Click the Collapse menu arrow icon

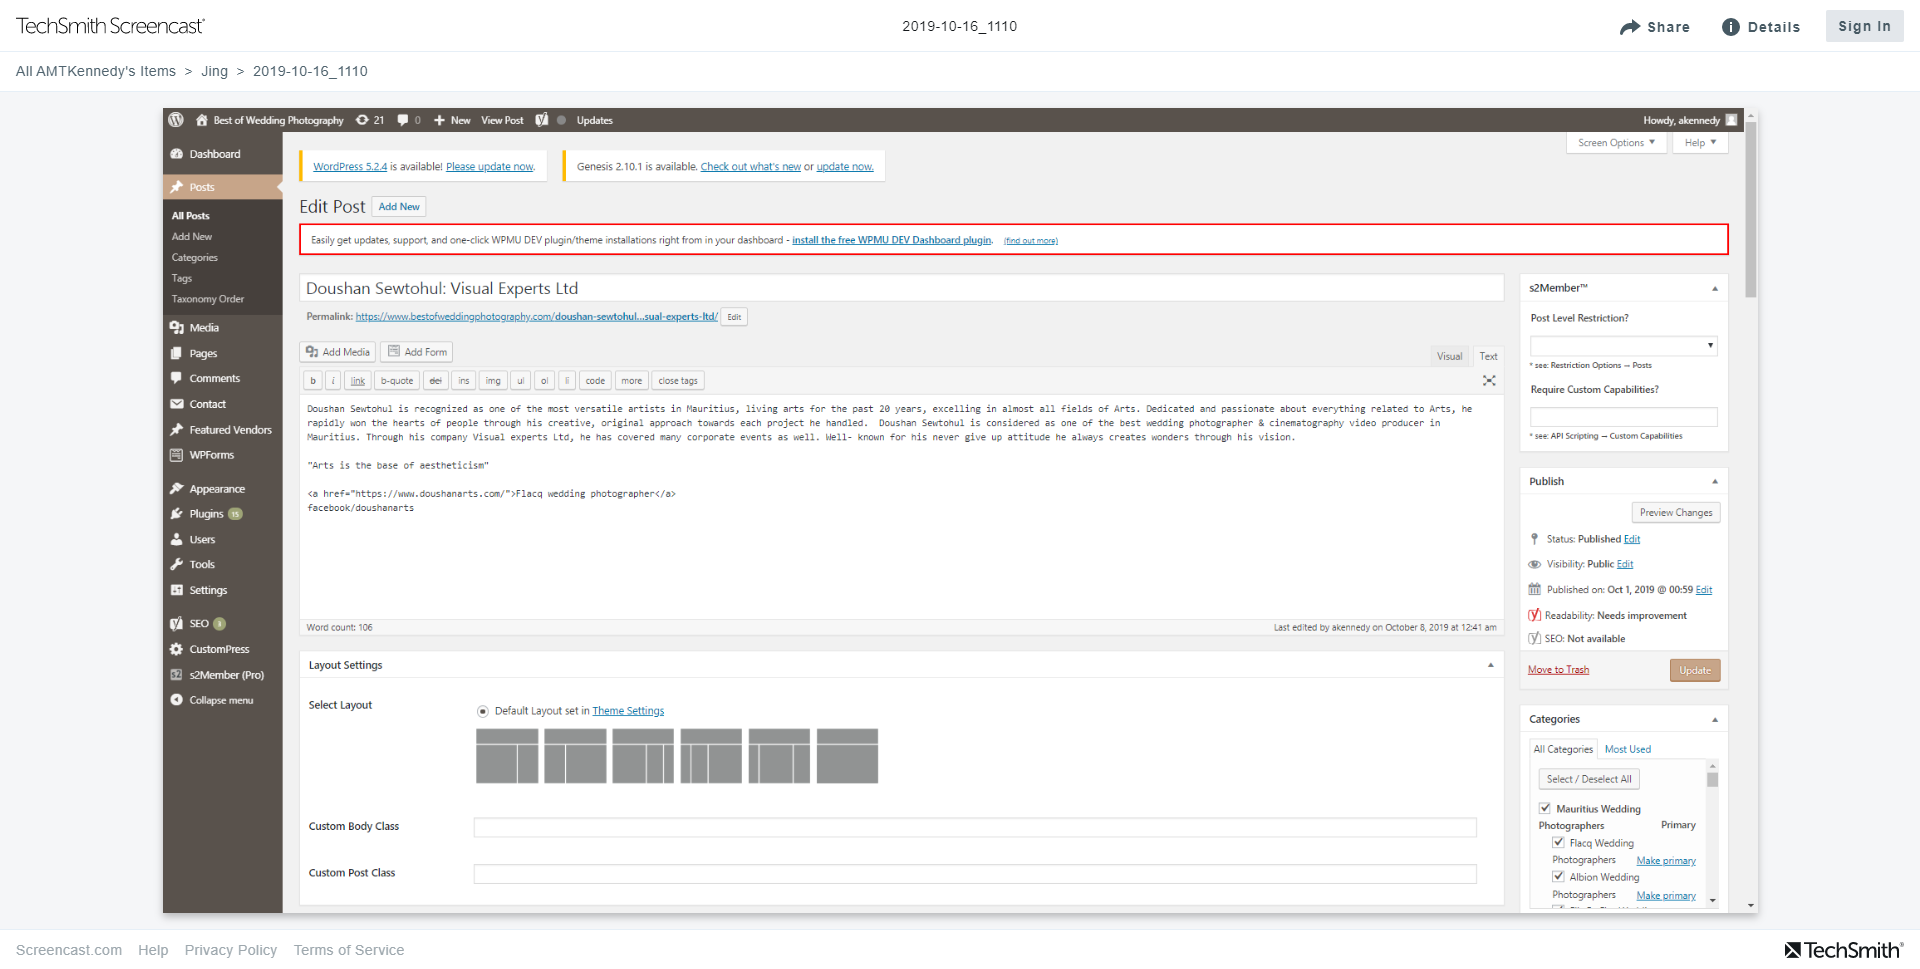176,700
